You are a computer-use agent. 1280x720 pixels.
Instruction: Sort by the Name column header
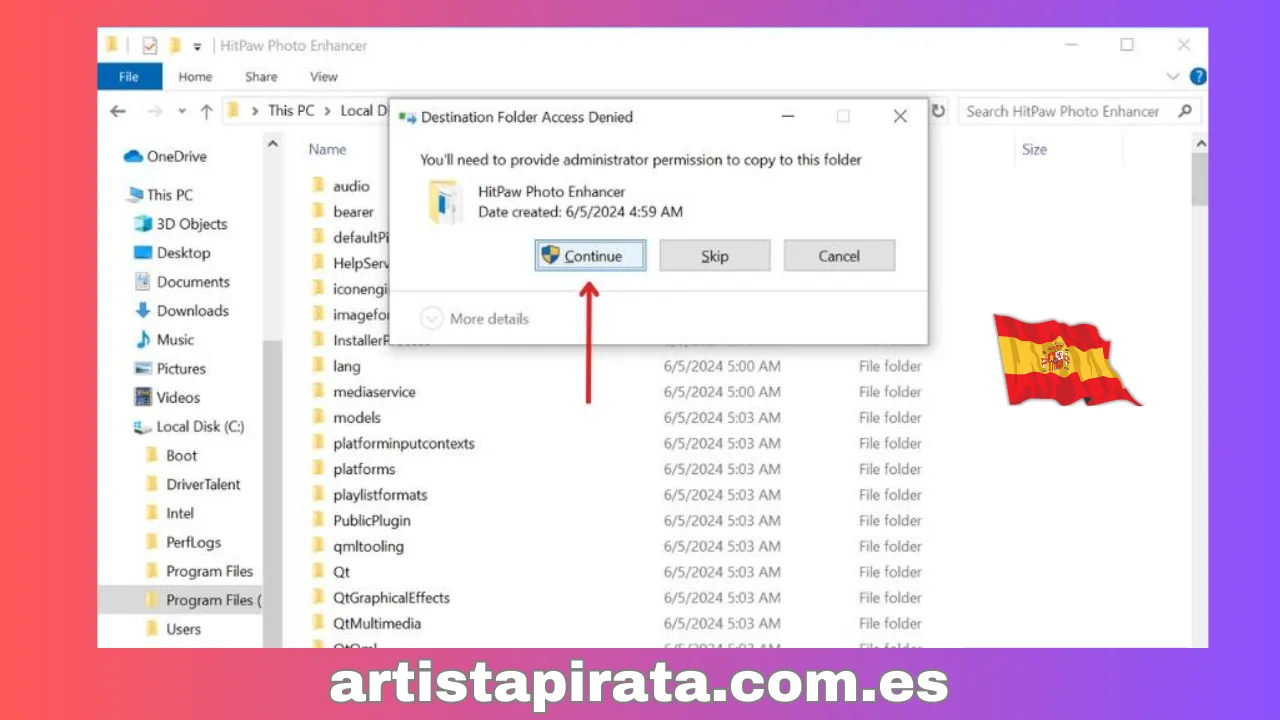(327, 149)
